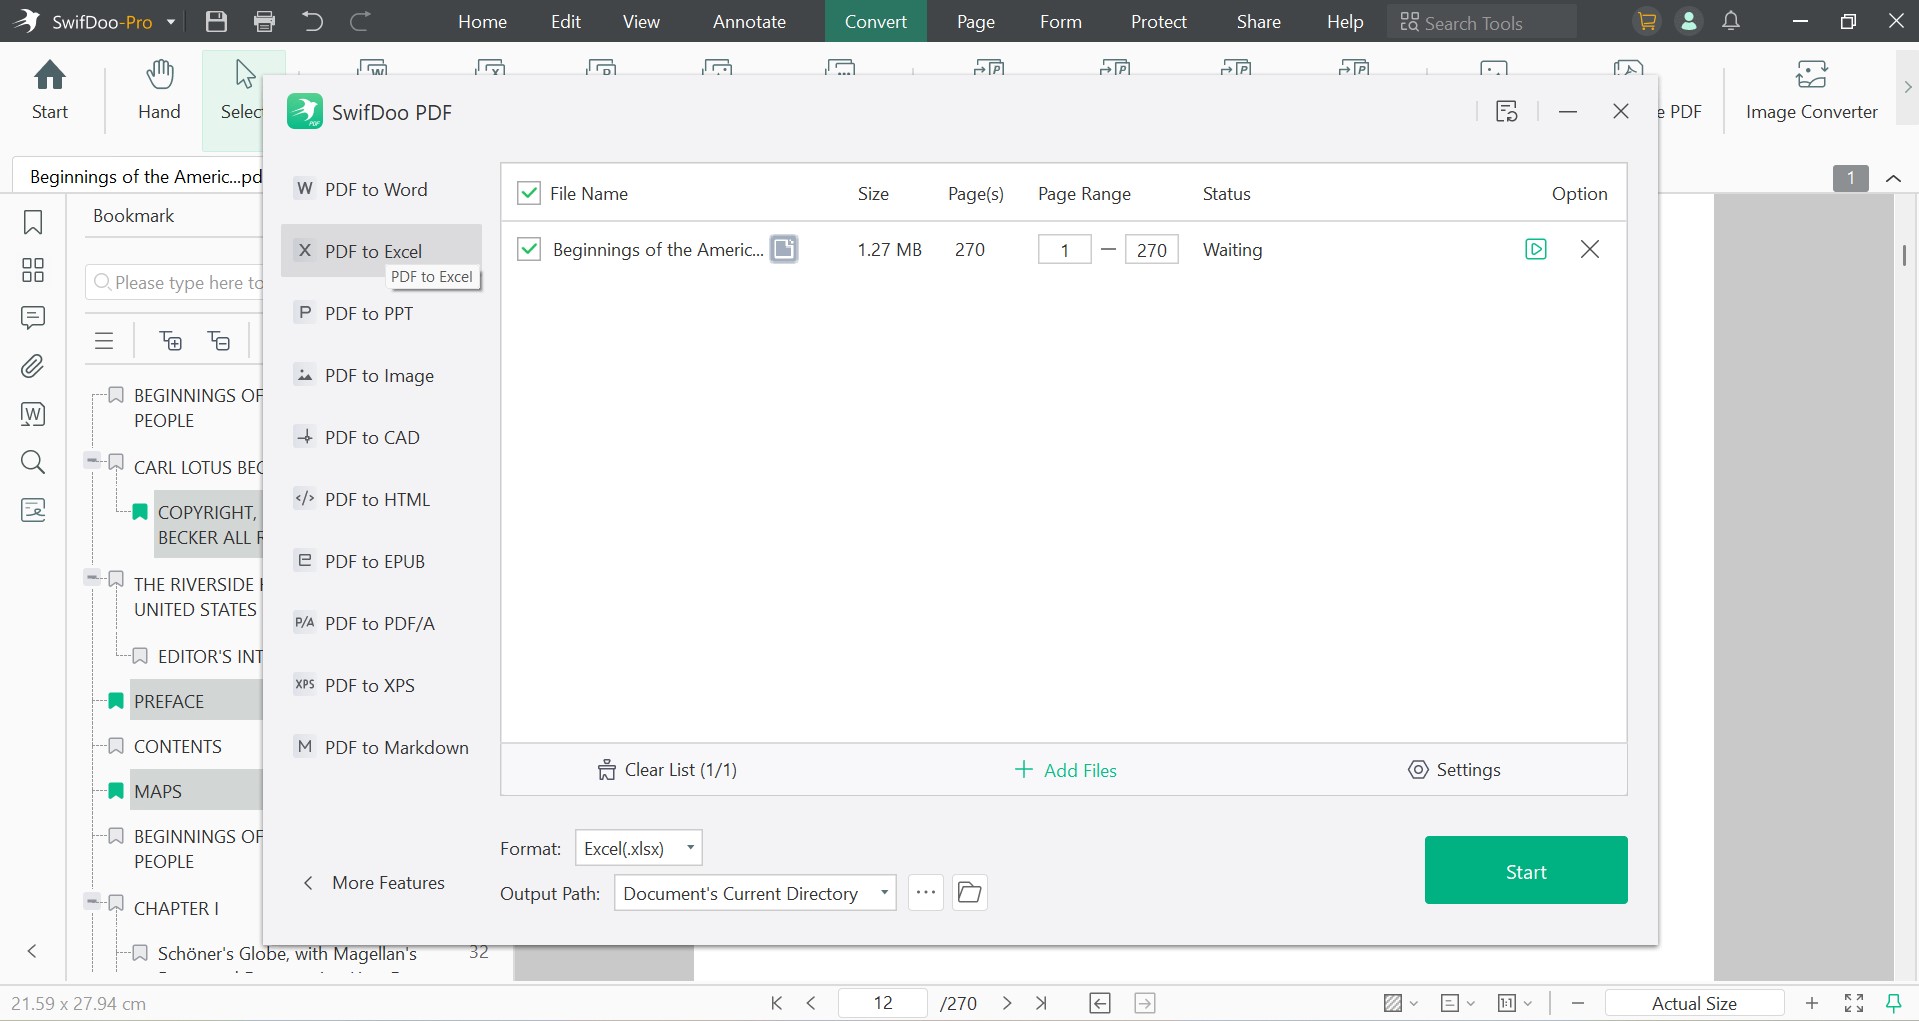Browse output path with ellipsis button

pyautogui.click(x=926, y=892)
